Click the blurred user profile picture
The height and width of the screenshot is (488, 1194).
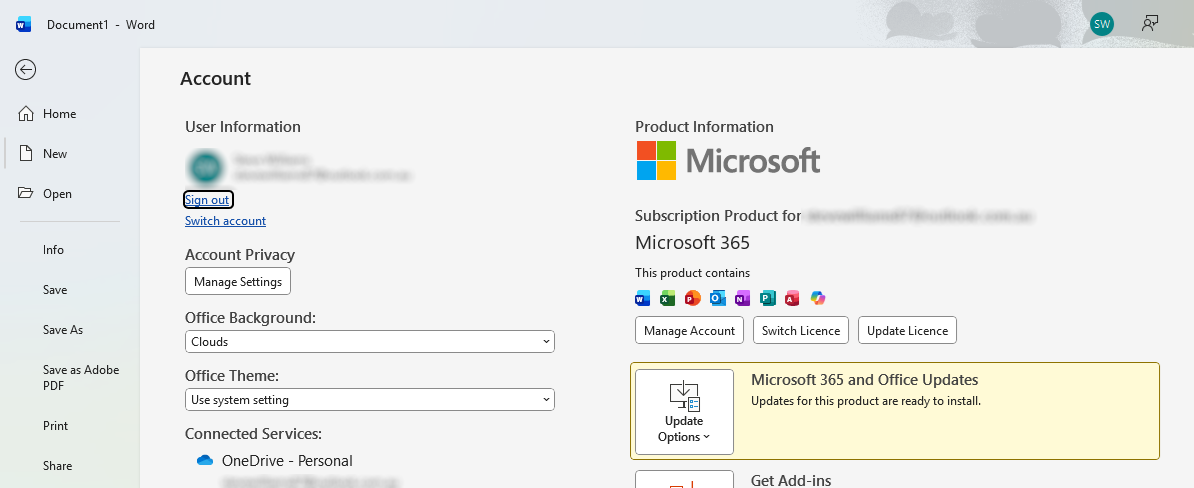tap(206, 167)
